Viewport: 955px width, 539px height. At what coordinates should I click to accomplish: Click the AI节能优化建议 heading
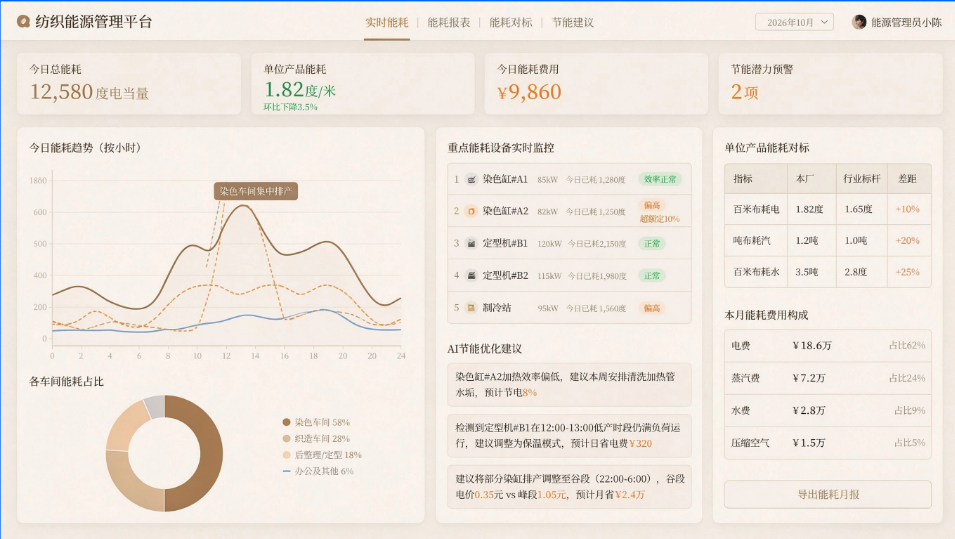tap(484, 349)
